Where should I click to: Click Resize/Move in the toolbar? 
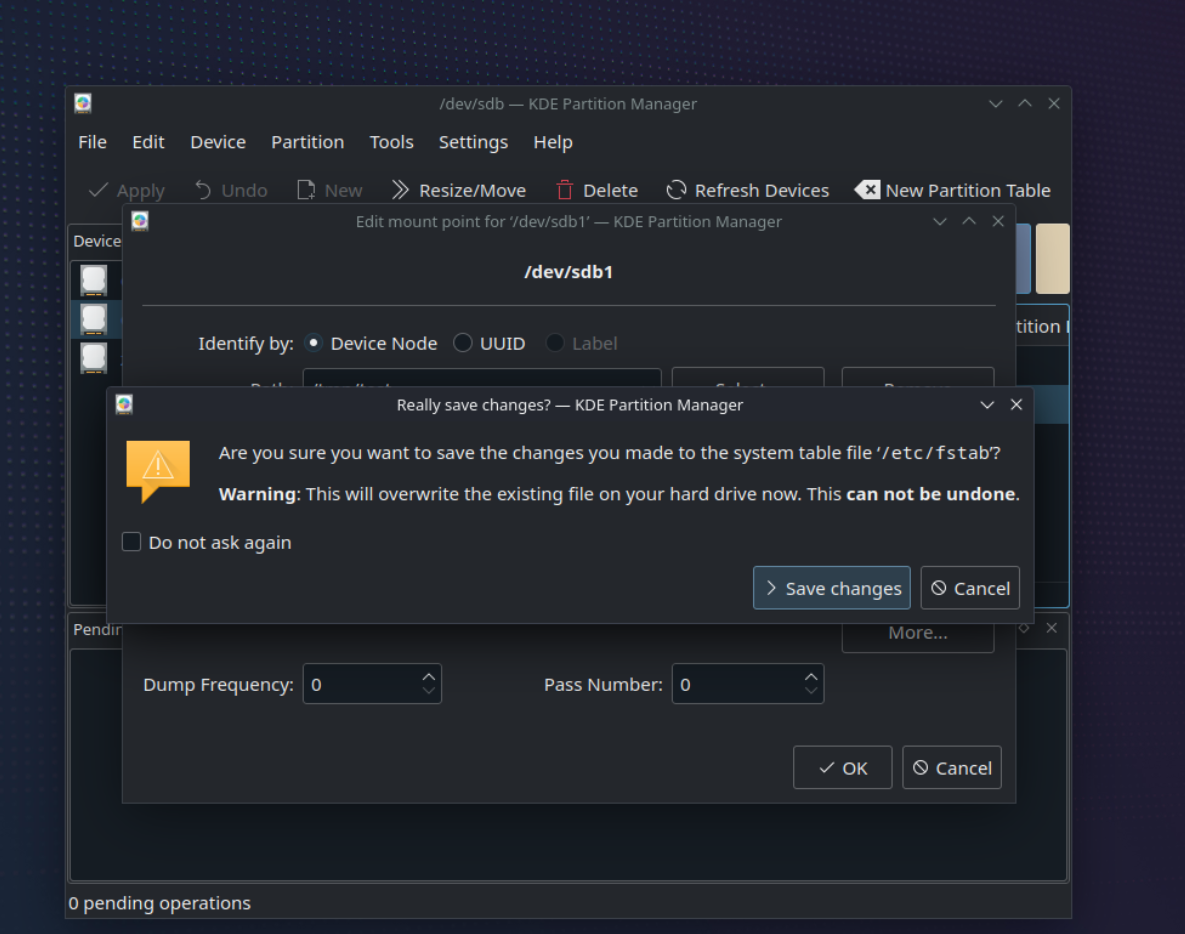point(459,190)
